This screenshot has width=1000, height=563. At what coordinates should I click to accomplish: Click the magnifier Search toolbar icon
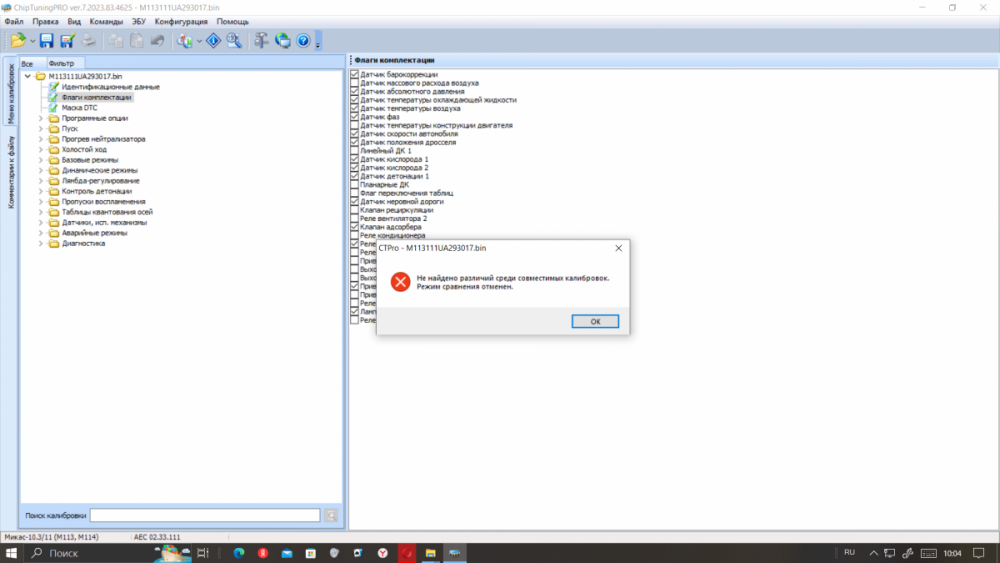(x=234, y=41)
